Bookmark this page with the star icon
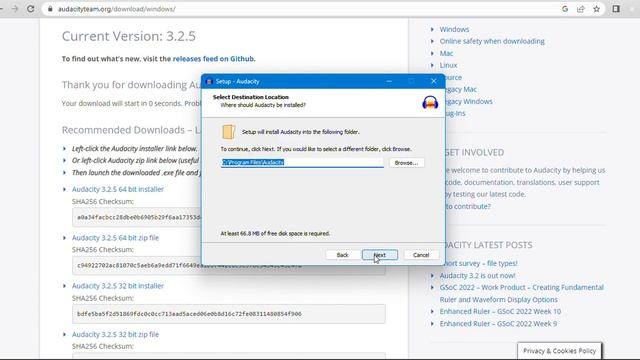 point(596,9)
